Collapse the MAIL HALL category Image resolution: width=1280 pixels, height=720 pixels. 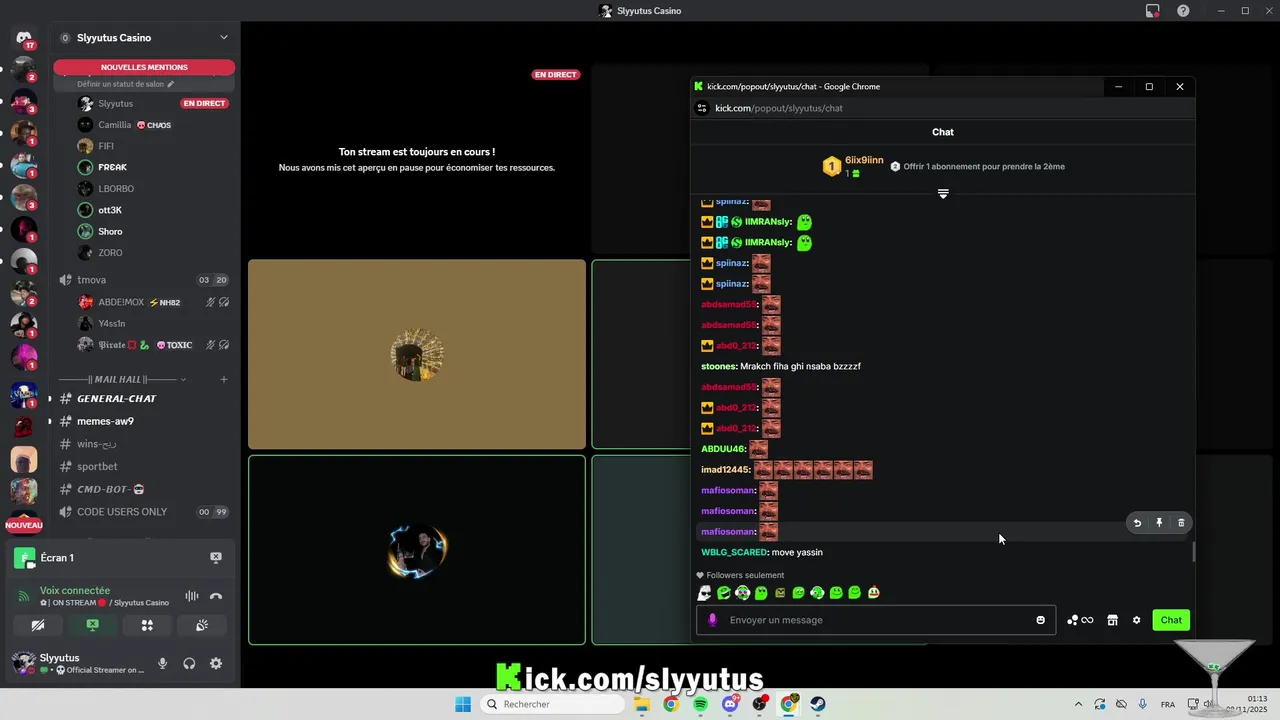[120, 379]
